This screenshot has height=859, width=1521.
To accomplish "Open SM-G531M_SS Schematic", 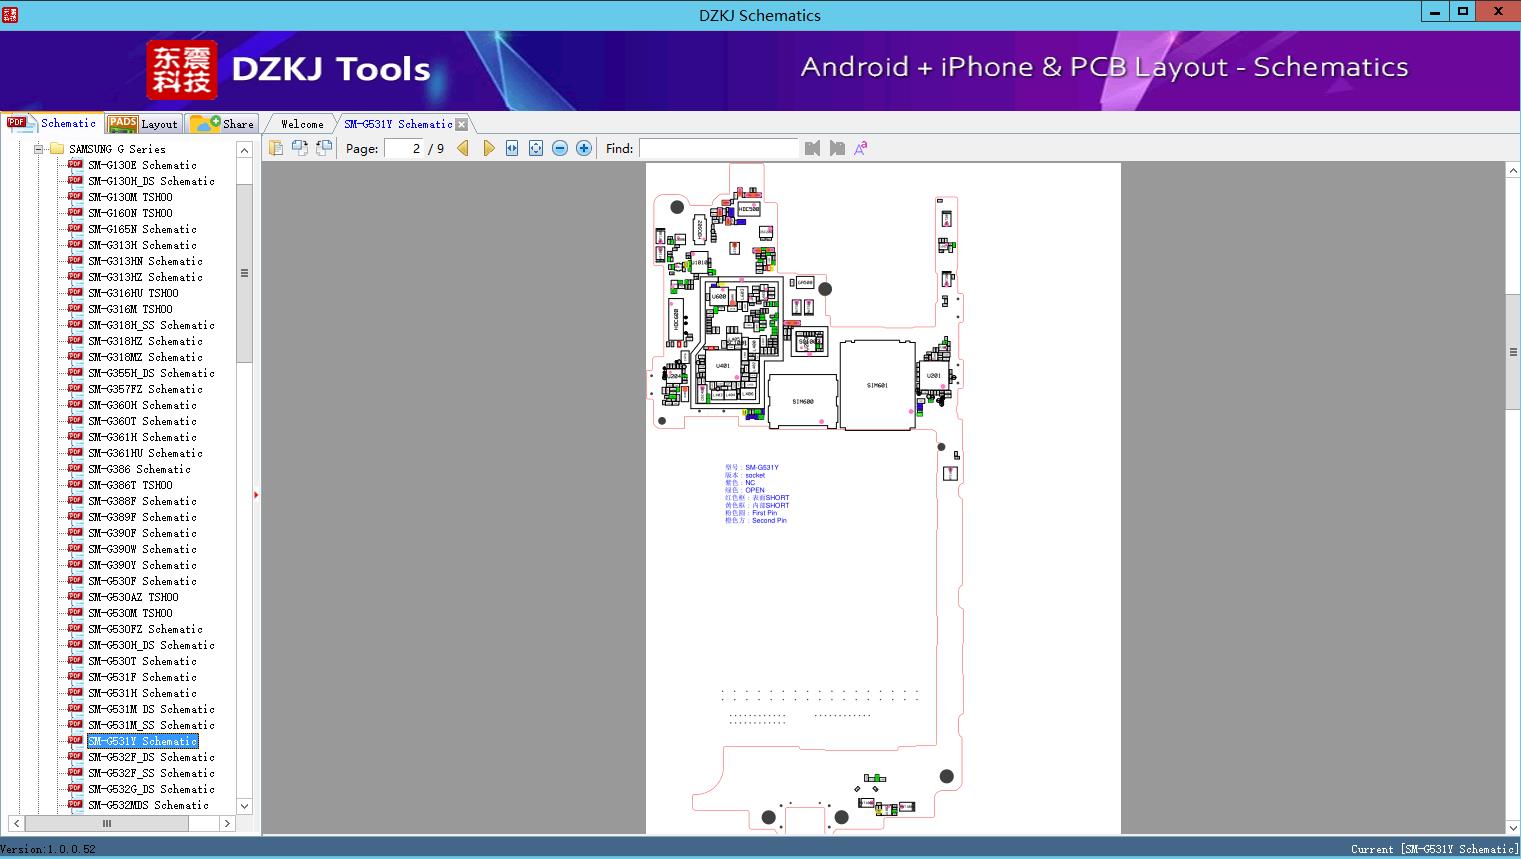I will pos(151,725).
